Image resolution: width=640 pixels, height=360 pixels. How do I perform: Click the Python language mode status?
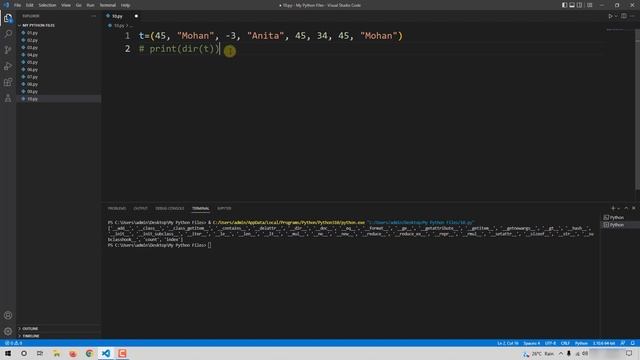click(x=581, y=343)
